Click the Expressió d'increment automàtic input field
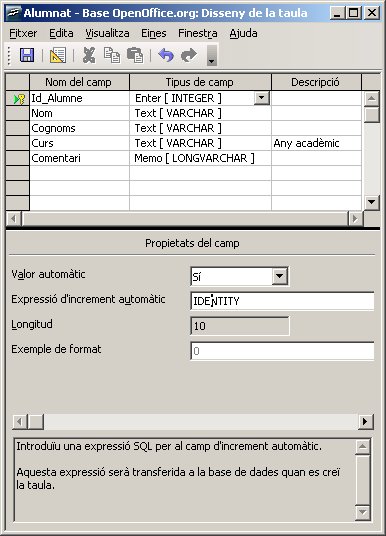386x536 pixels. [x=282, y=301]
